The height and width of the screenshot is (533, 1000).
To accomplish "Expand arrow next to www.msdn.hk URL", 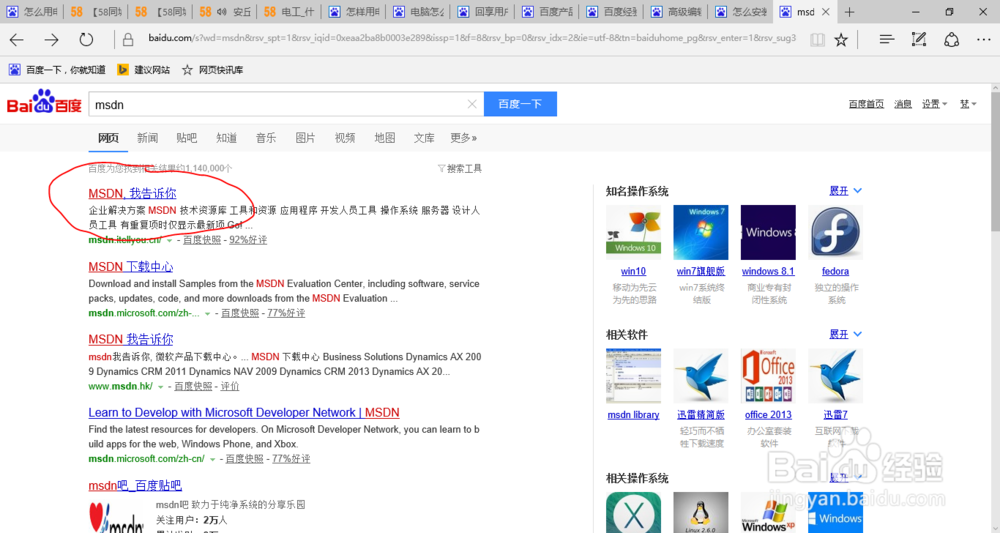I will (x=161, y=386).
